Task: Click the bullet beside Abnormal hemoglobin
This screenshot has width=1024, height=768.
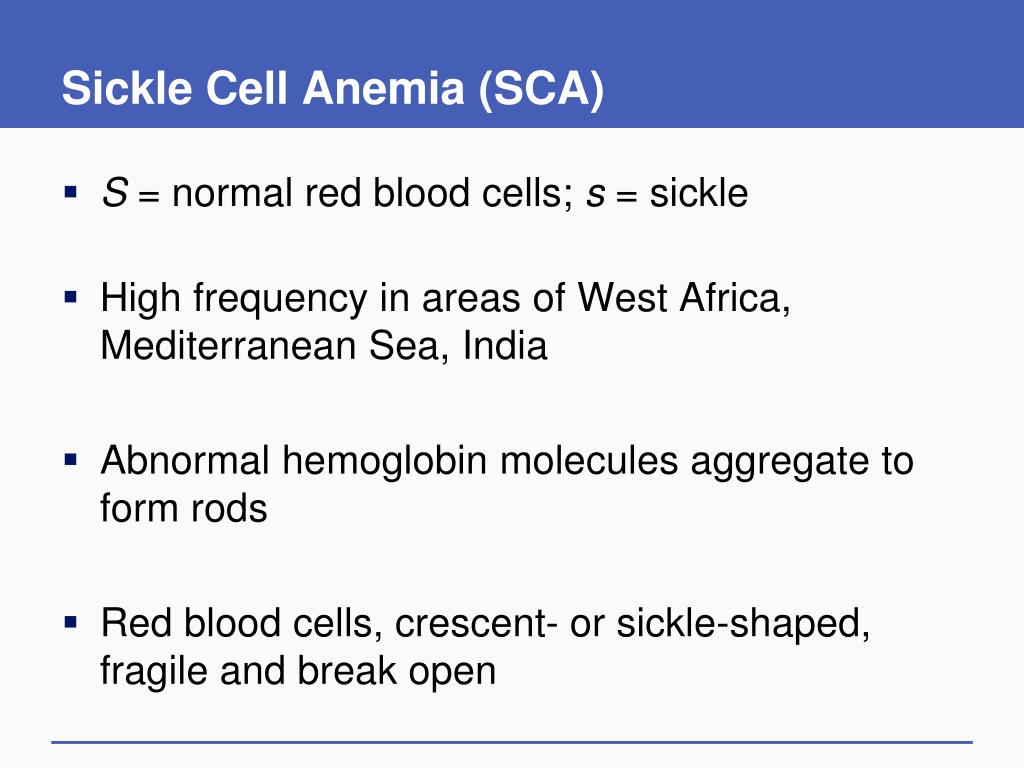Action: 71,460
